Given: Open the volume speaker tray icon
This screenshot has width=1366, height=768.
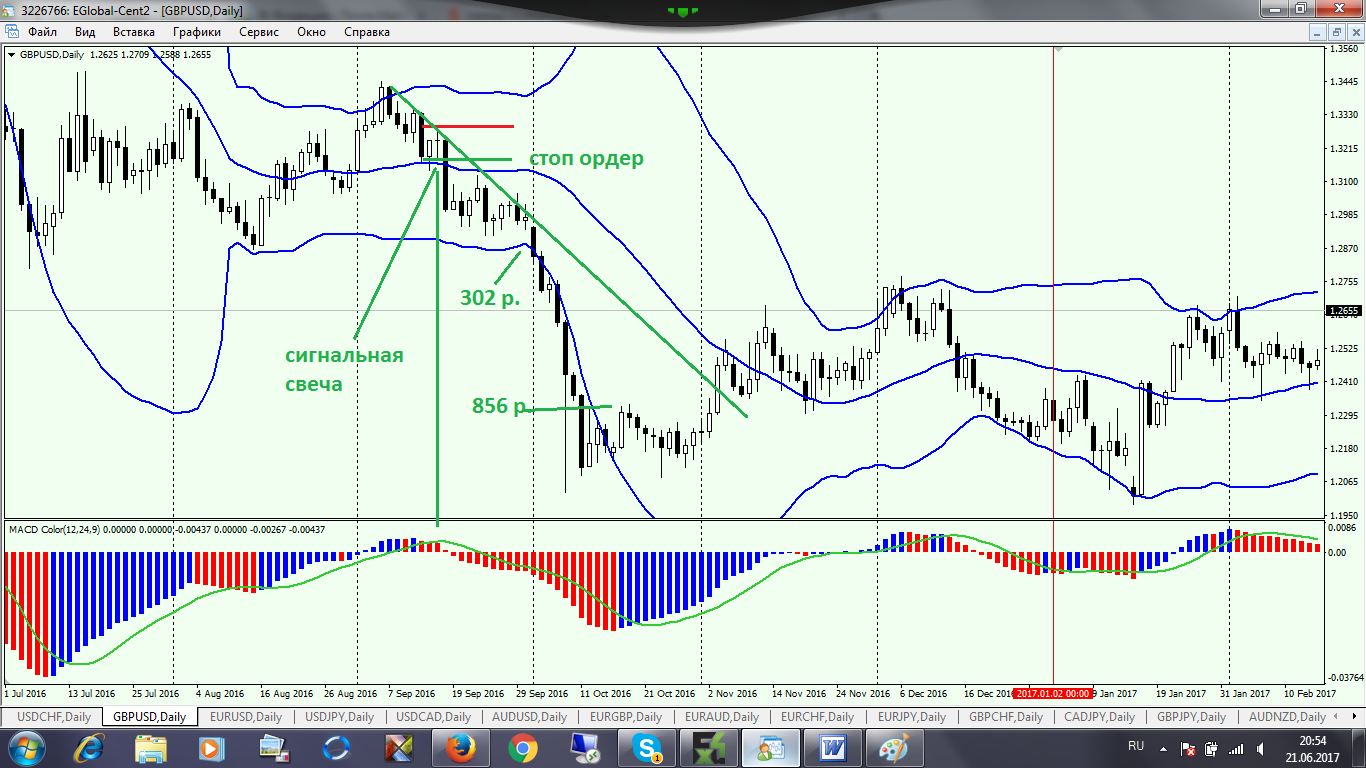Looking at the screenshot, I should click(1260, 747).
